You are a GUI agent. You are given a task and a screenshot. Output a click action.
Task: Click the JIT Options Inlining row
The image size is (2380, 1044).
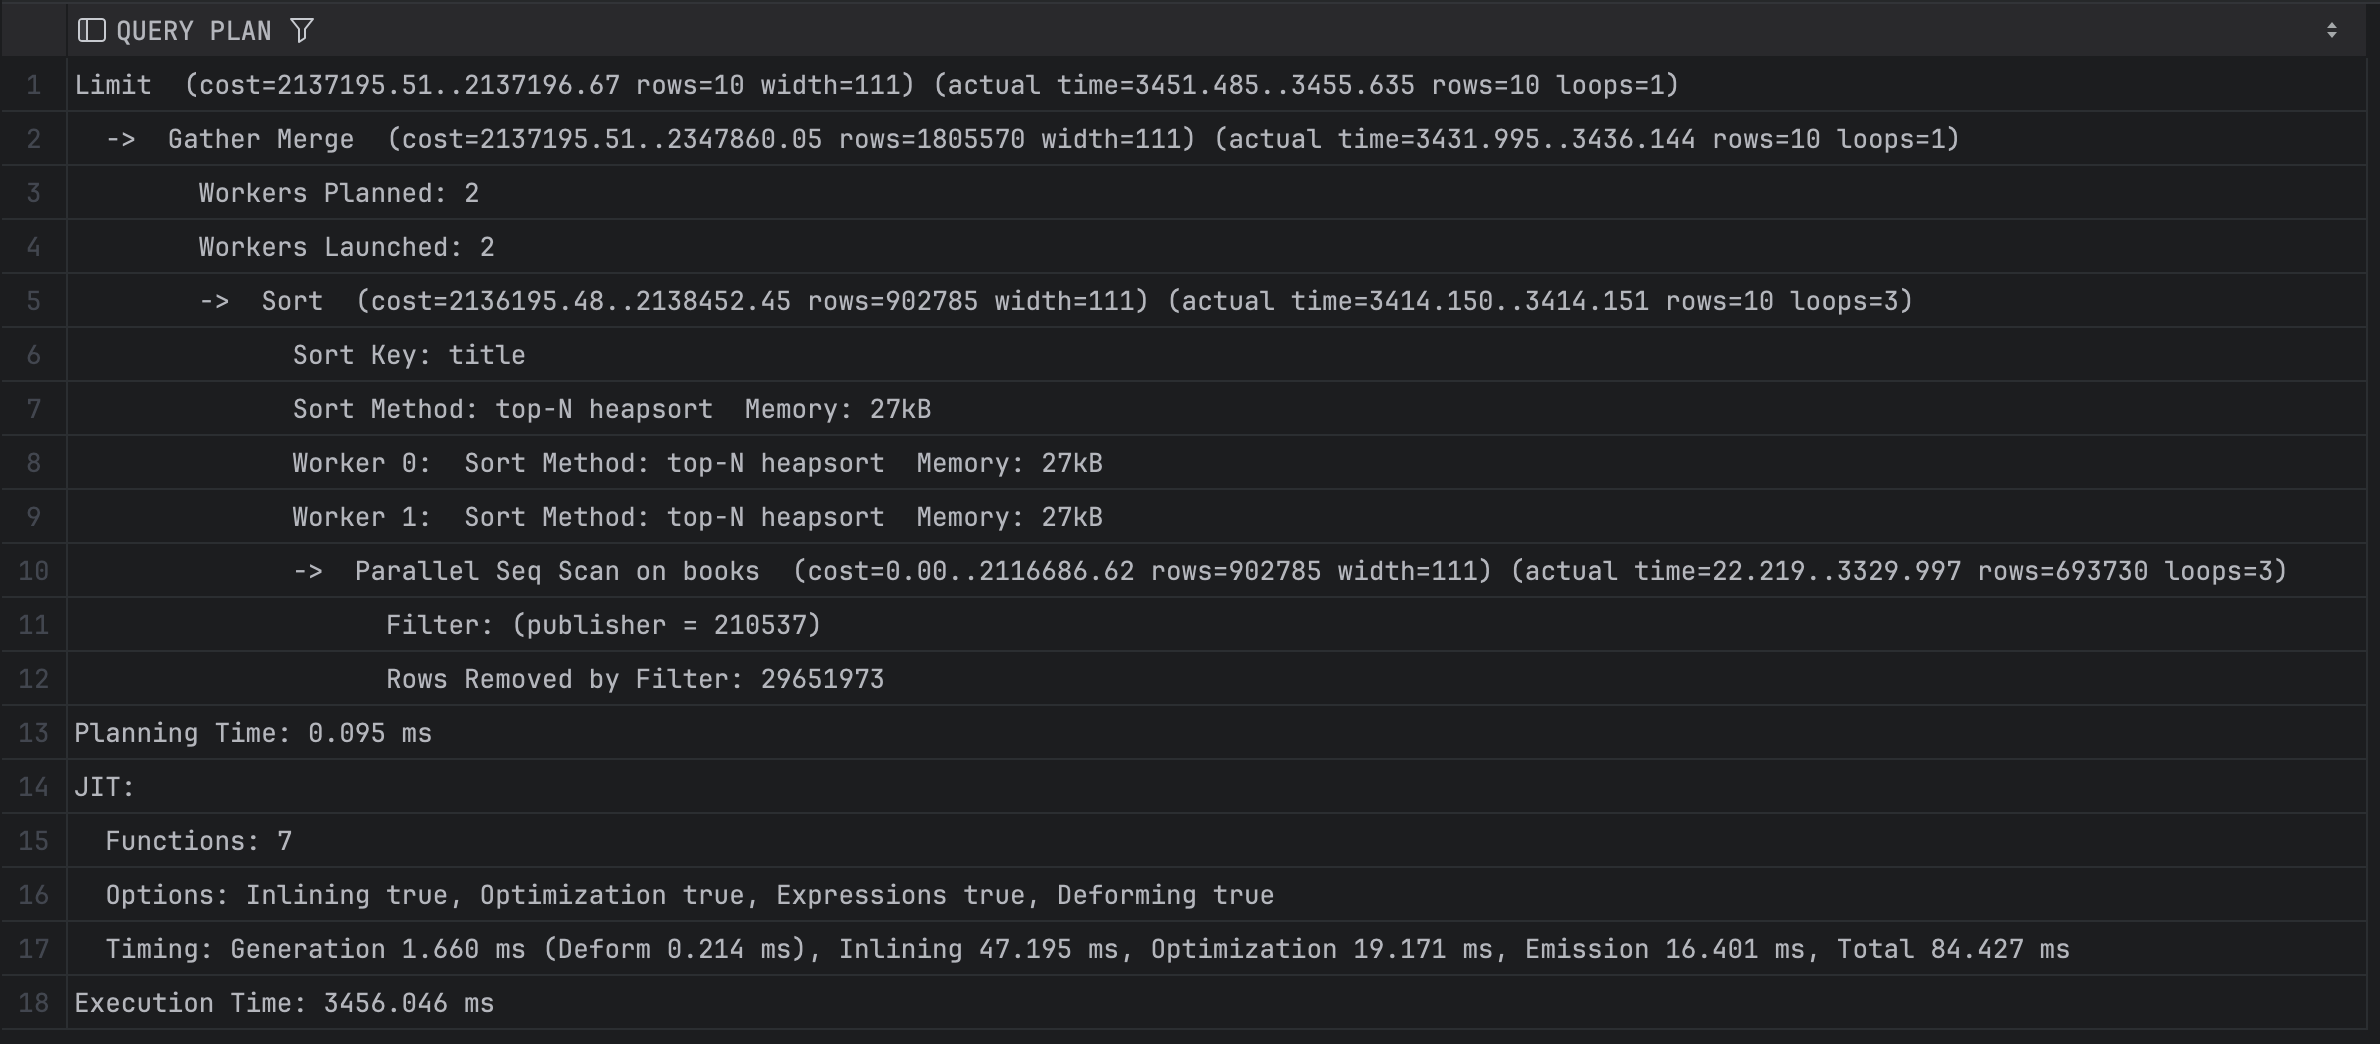pyautogui.click(x=690, y=895)
